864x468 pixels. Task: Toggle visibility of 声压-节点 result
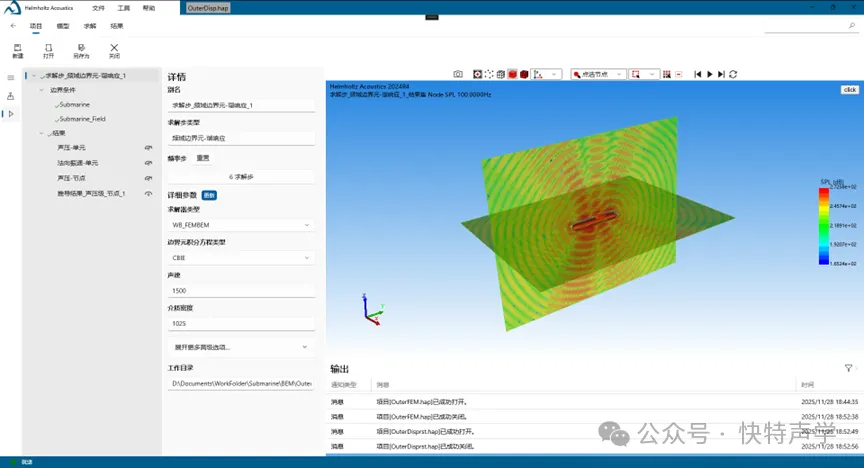148,178
